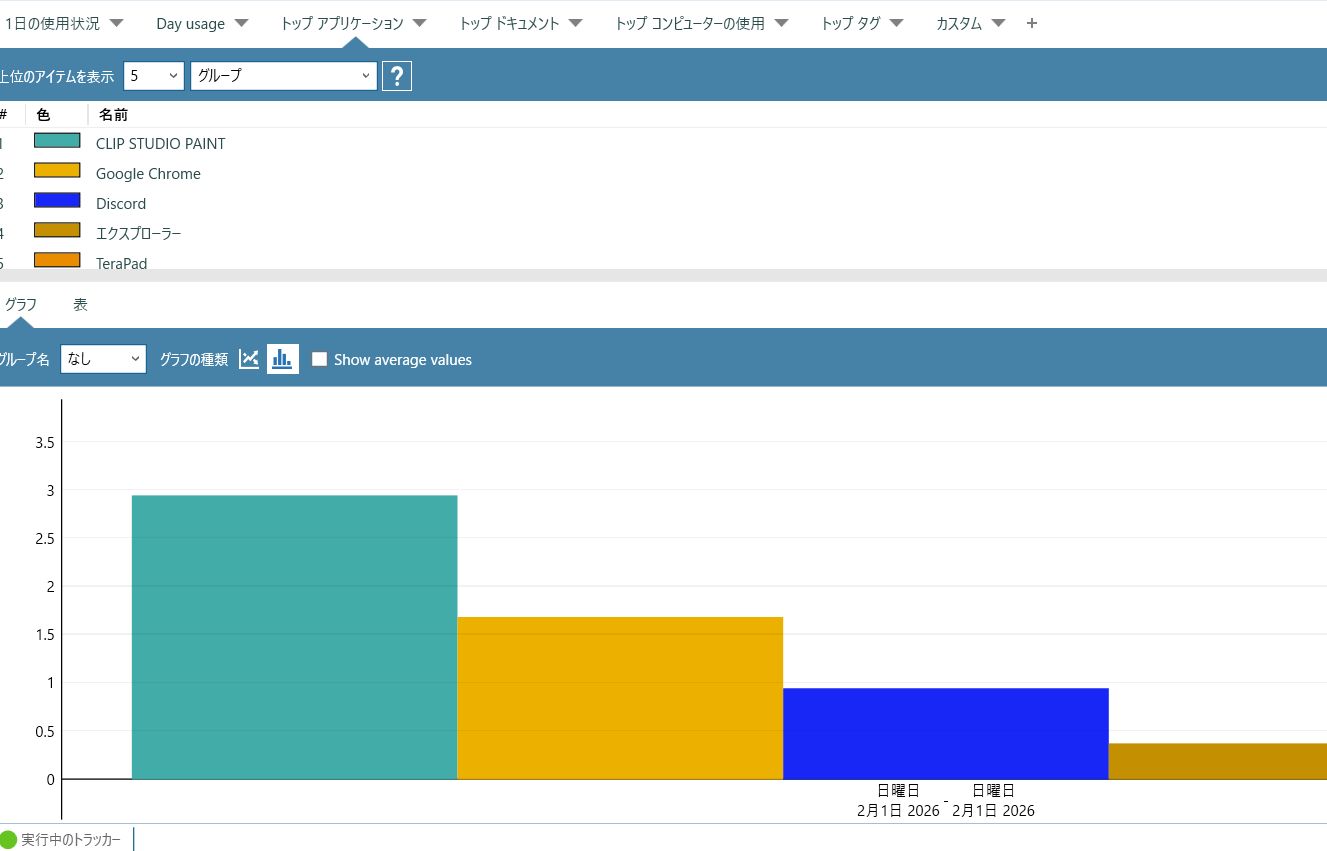Open the top items count dropdown showing 5
Screen dimensions: 1327x851
[154, 75]
